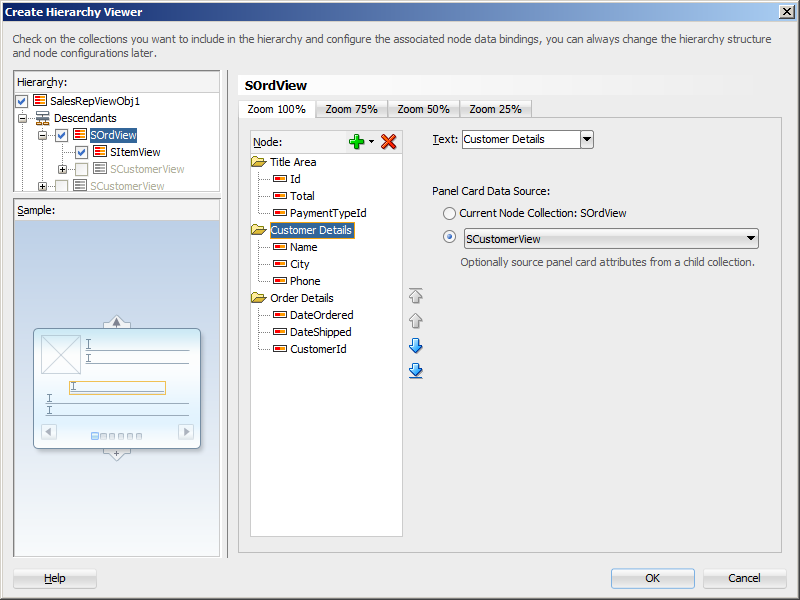Open the Text combo box dropdown arrow
This screenshot has height=600, width=800.
(x=587, y=139)
